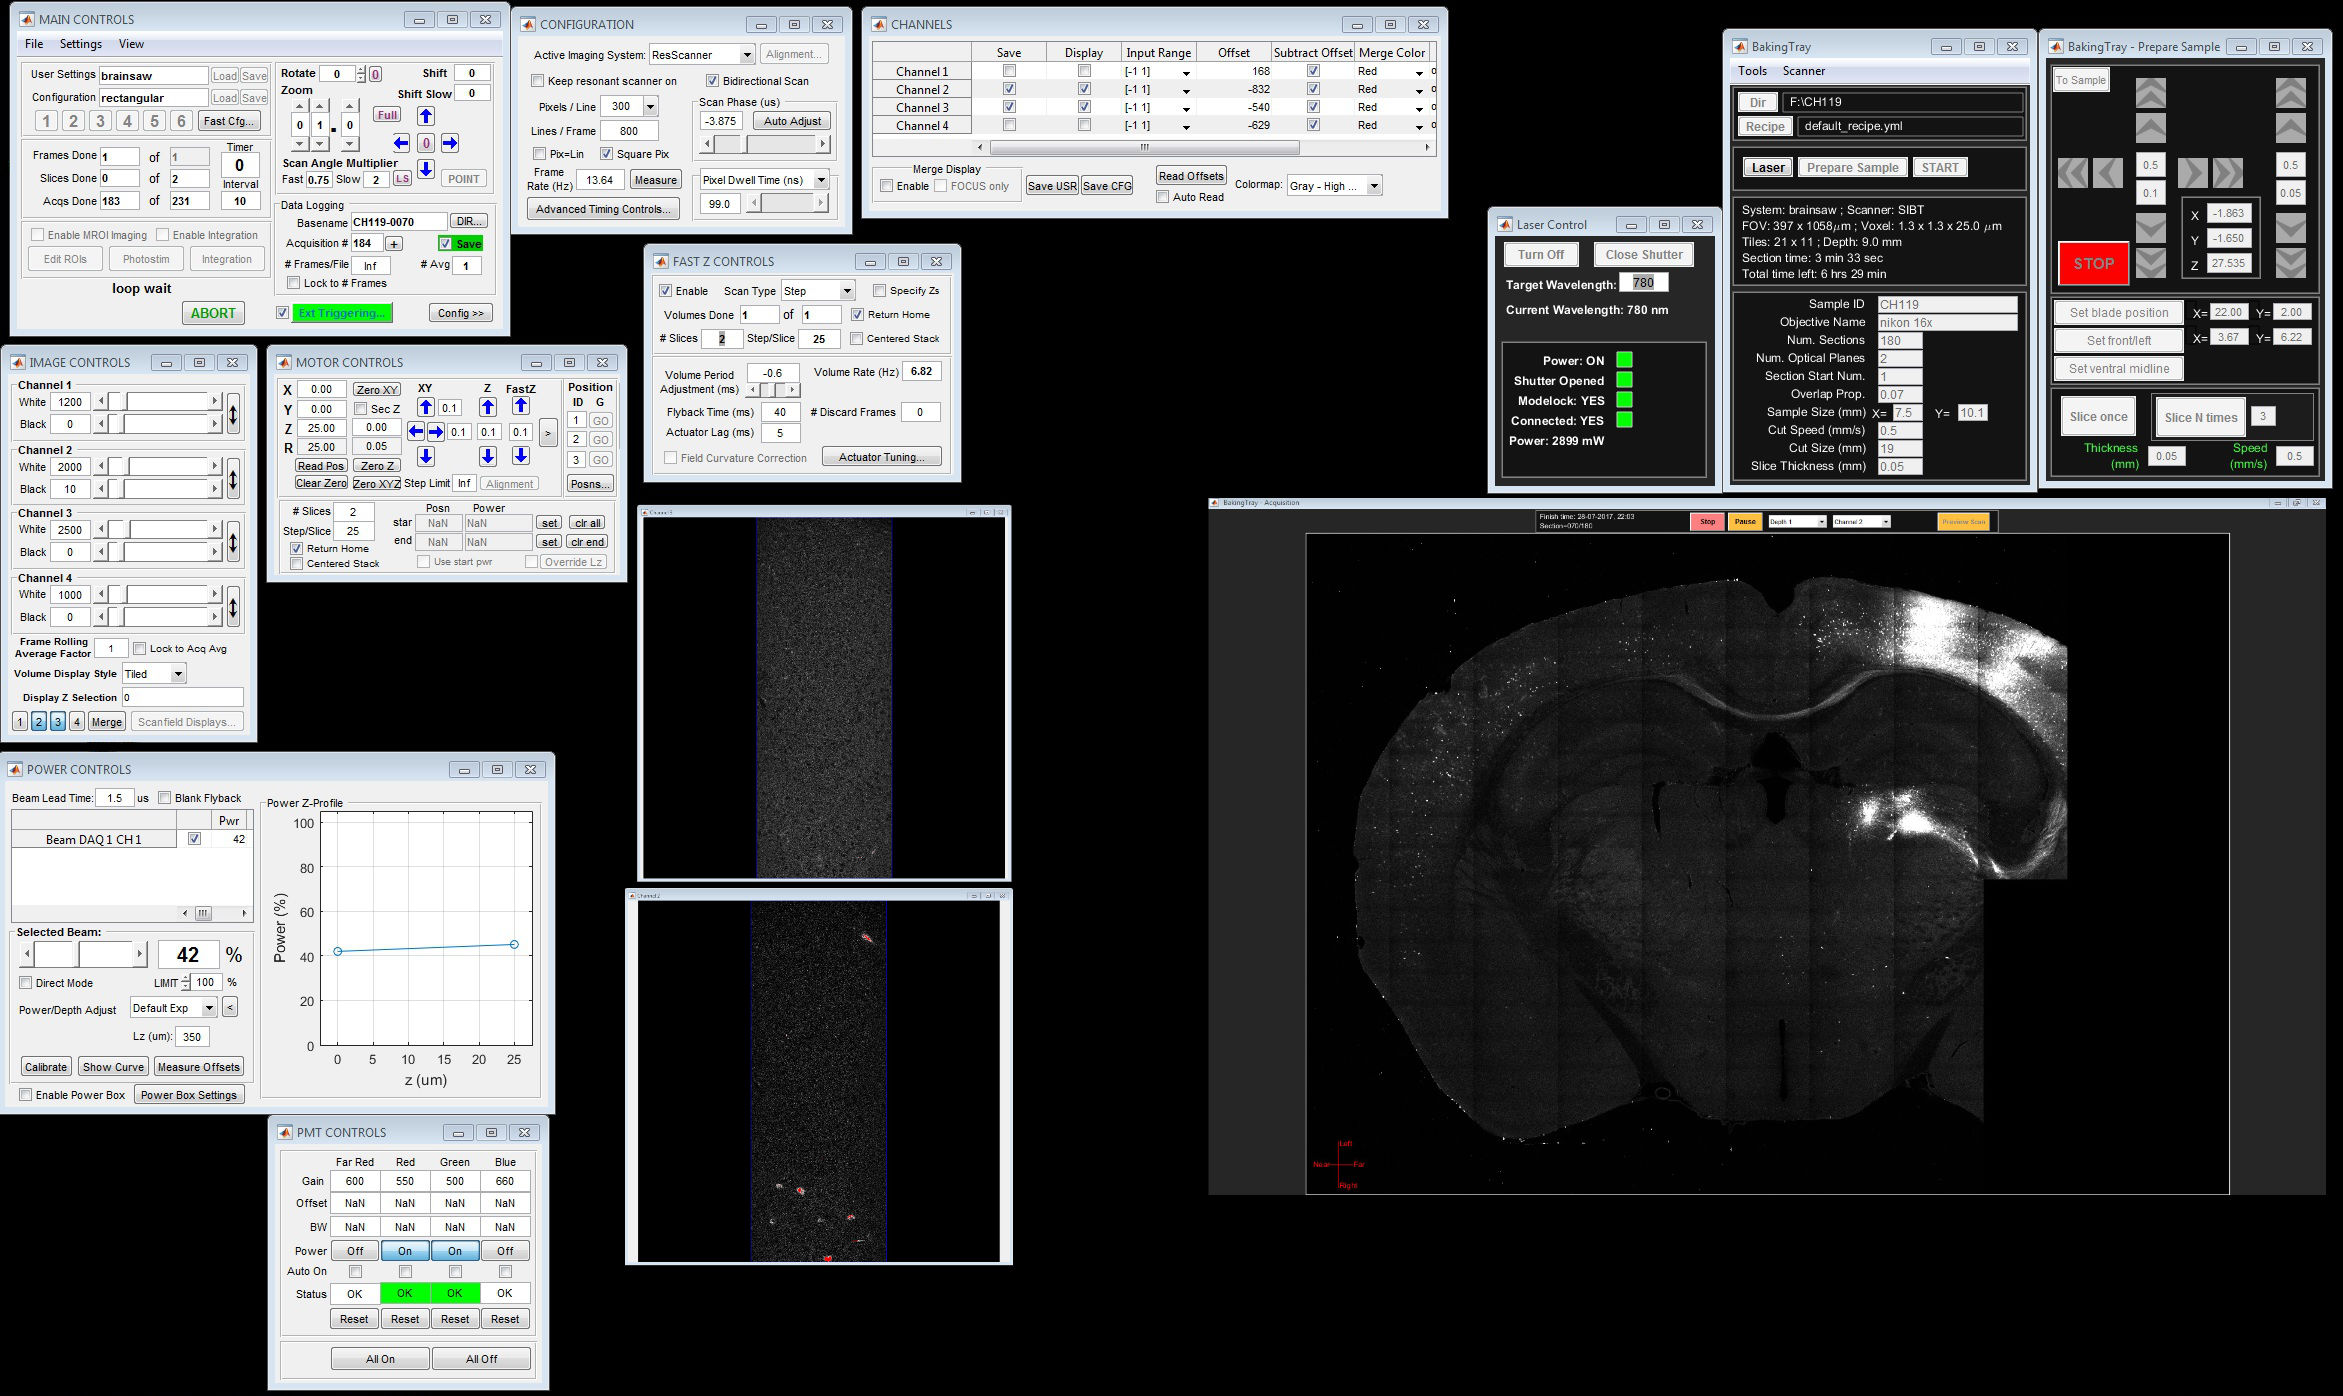Click the blue Y up arrow in Motor Controls XY
Viewport: 2343px width, 1396px height.
click(426, 407)
